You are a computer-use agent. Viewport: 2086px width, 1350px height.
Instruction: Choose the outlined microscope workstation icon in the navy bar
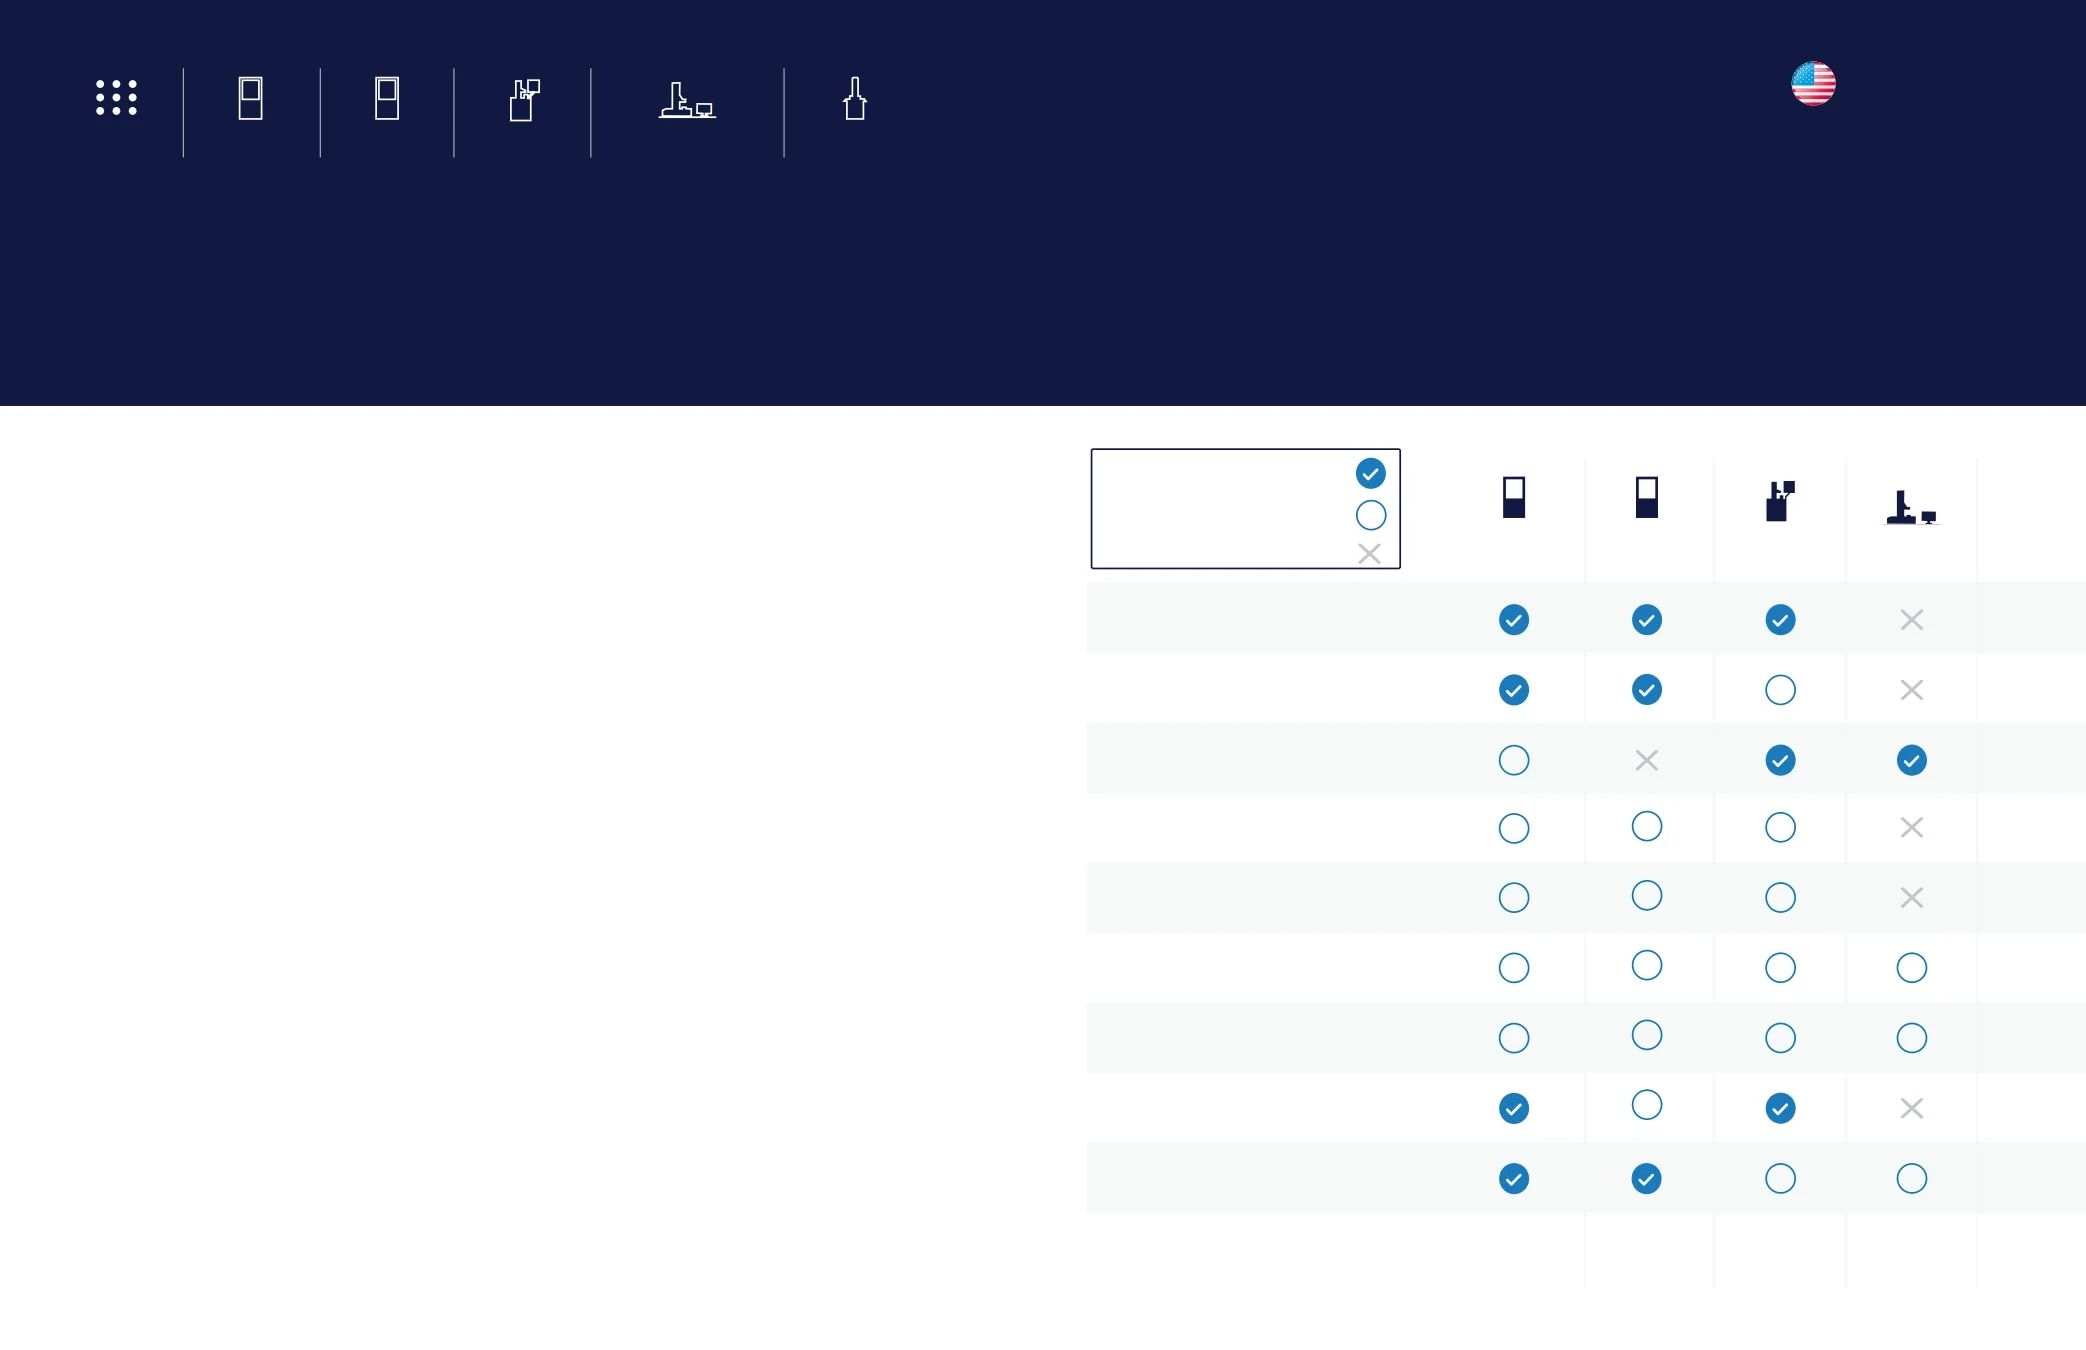coord(687,100)
